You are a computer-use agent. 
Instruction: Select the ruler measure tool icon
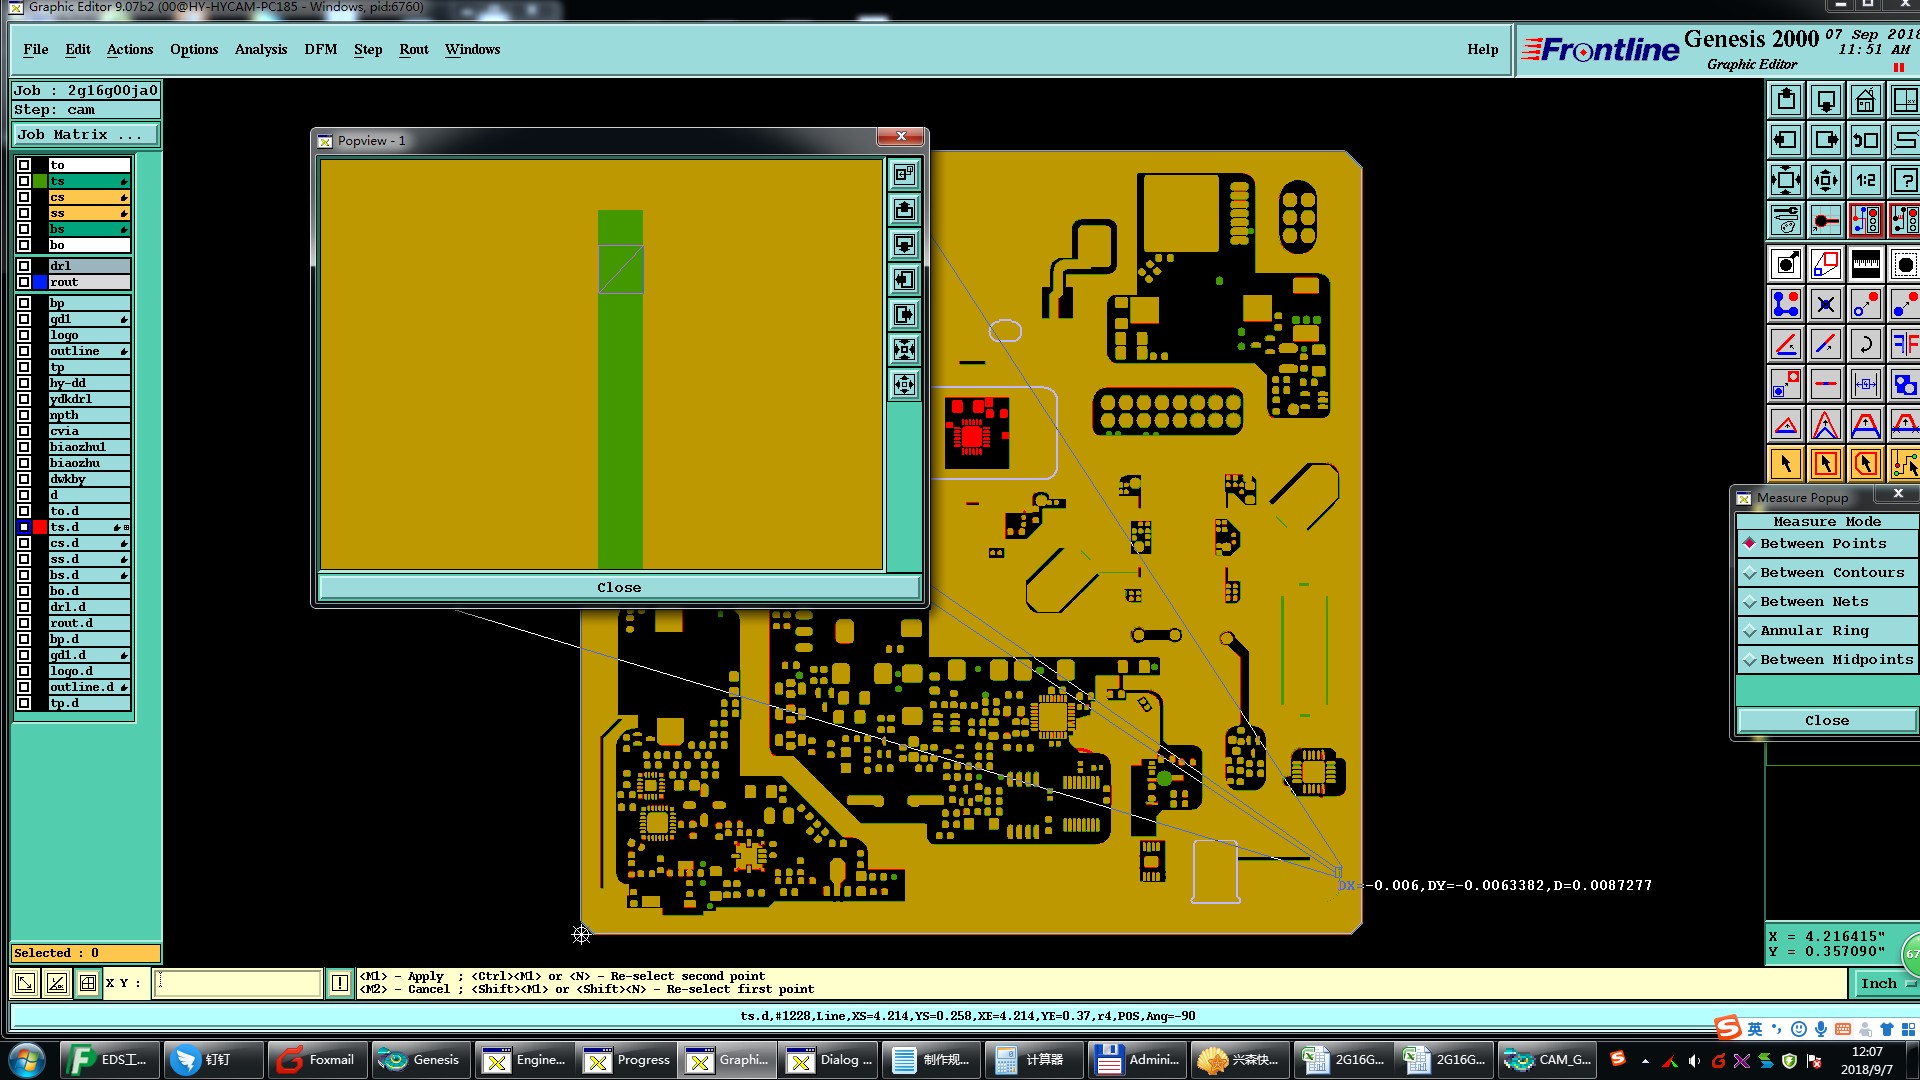[1866, 264]
